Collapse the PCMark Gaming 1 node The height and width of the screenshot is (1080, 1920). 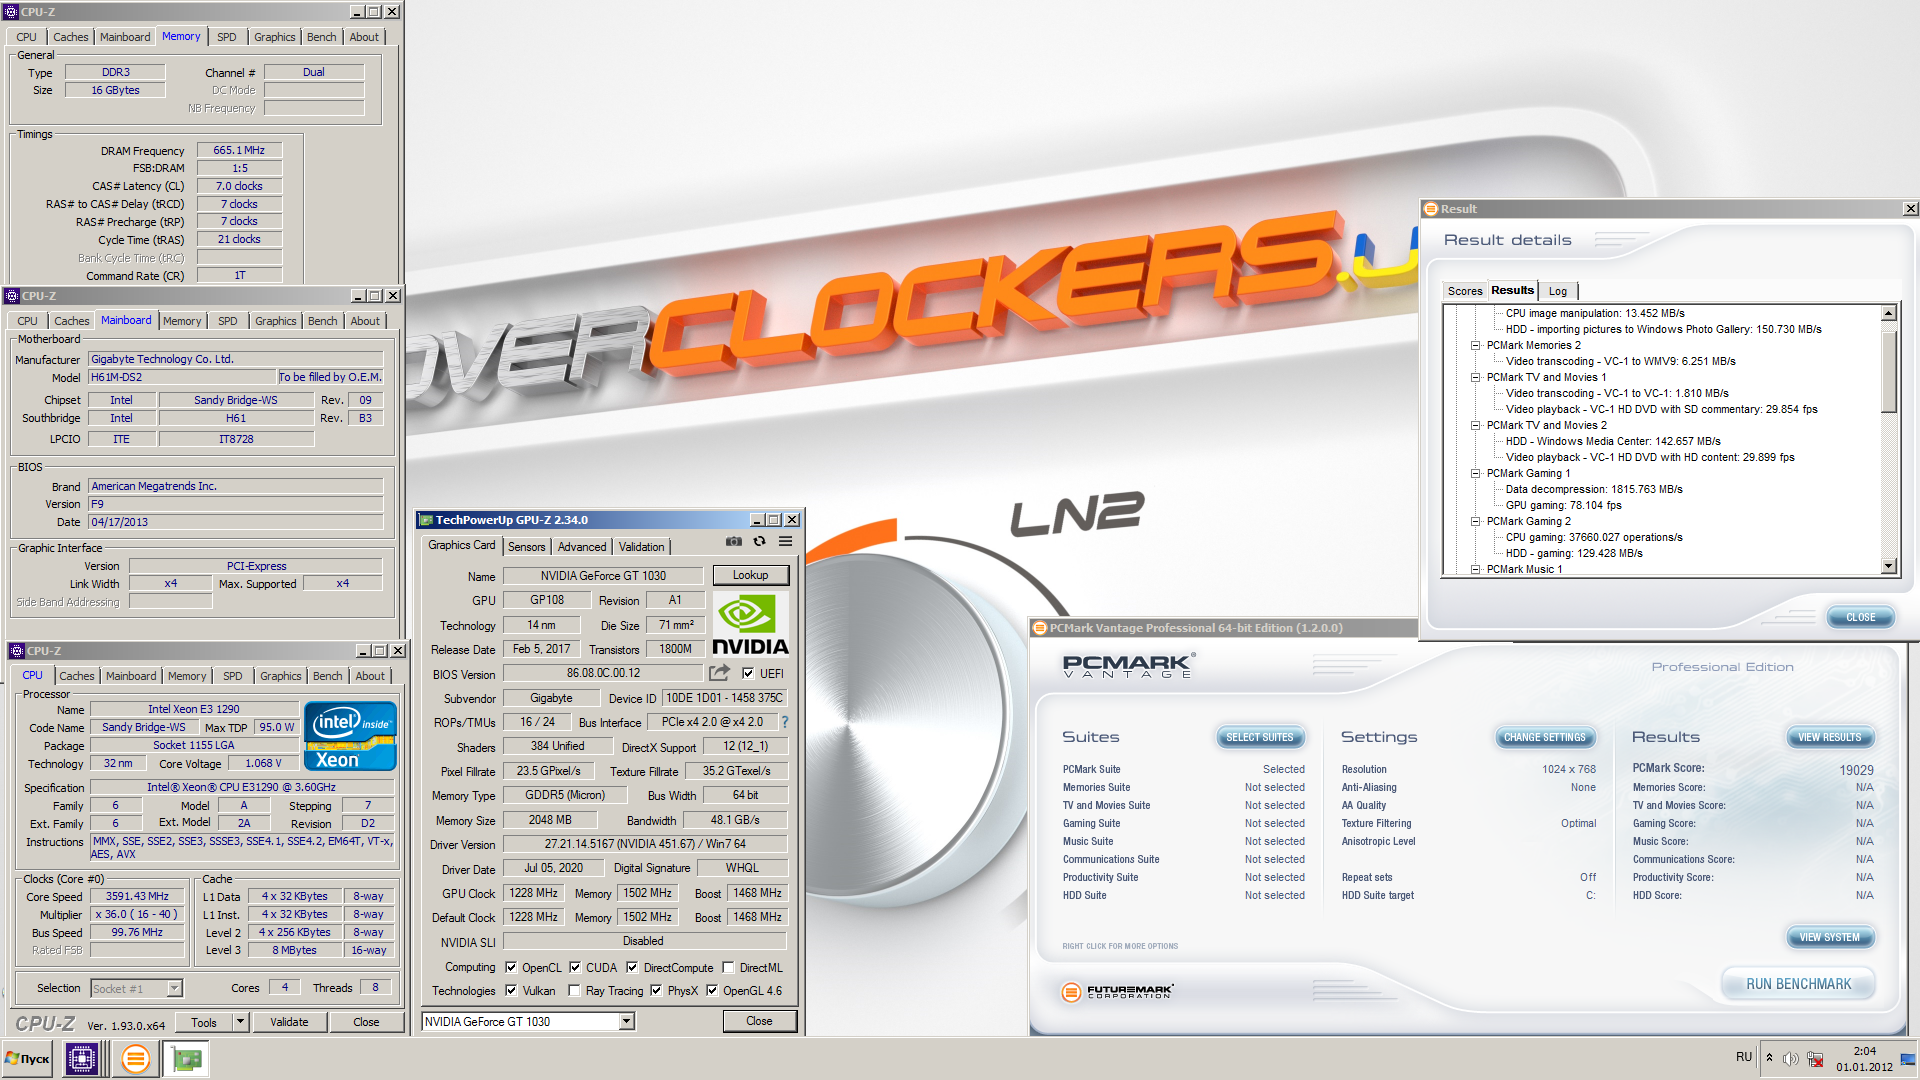1475,473
